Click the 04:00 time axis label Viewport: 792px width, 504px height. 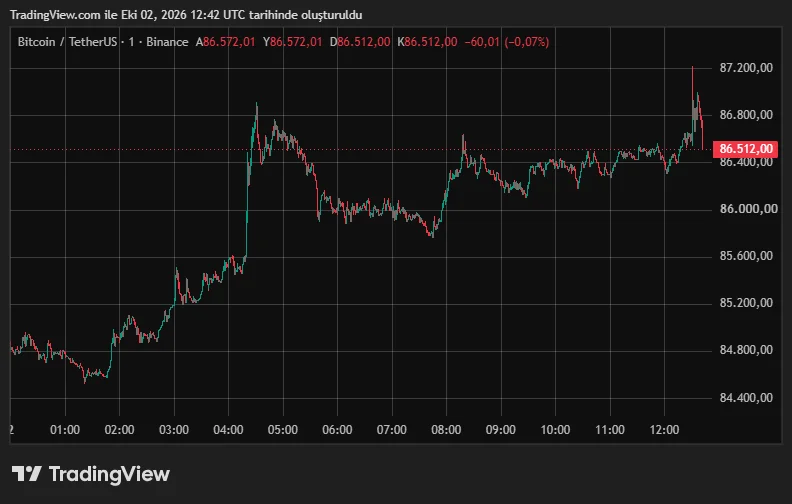click(228, 430)
